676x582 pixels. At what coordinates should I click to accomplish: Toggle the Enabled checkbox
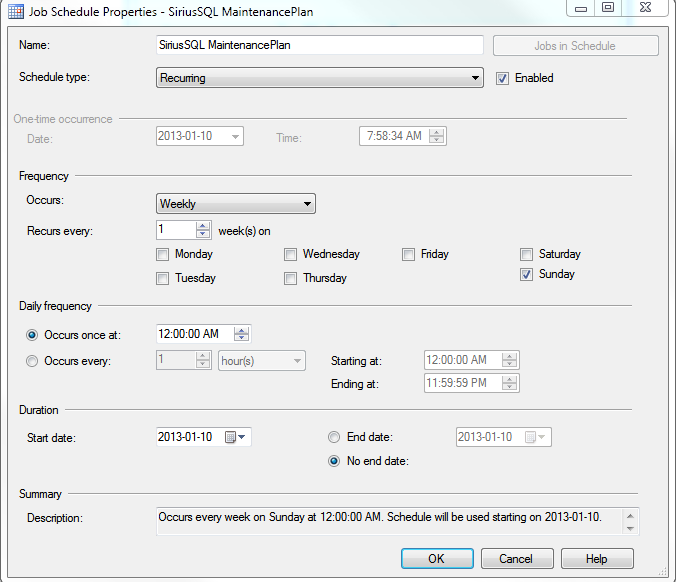tap(502, 78)
